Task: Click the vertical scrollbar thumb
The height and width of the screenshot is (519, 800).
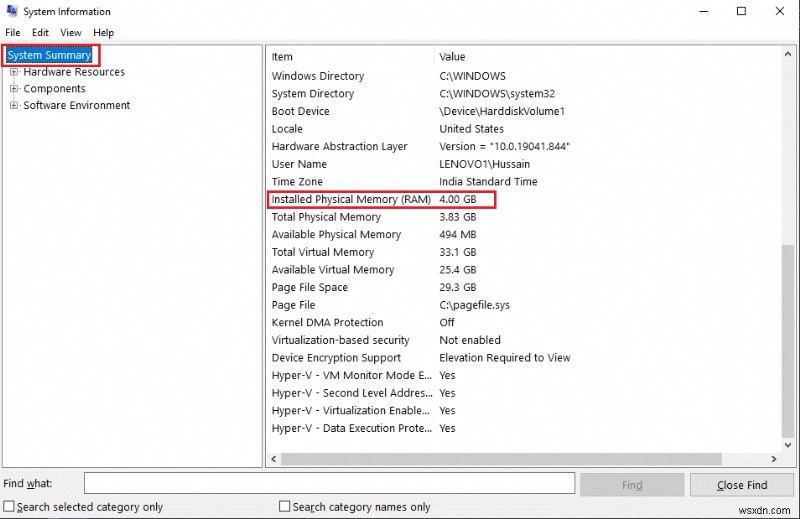Action: 788,341
